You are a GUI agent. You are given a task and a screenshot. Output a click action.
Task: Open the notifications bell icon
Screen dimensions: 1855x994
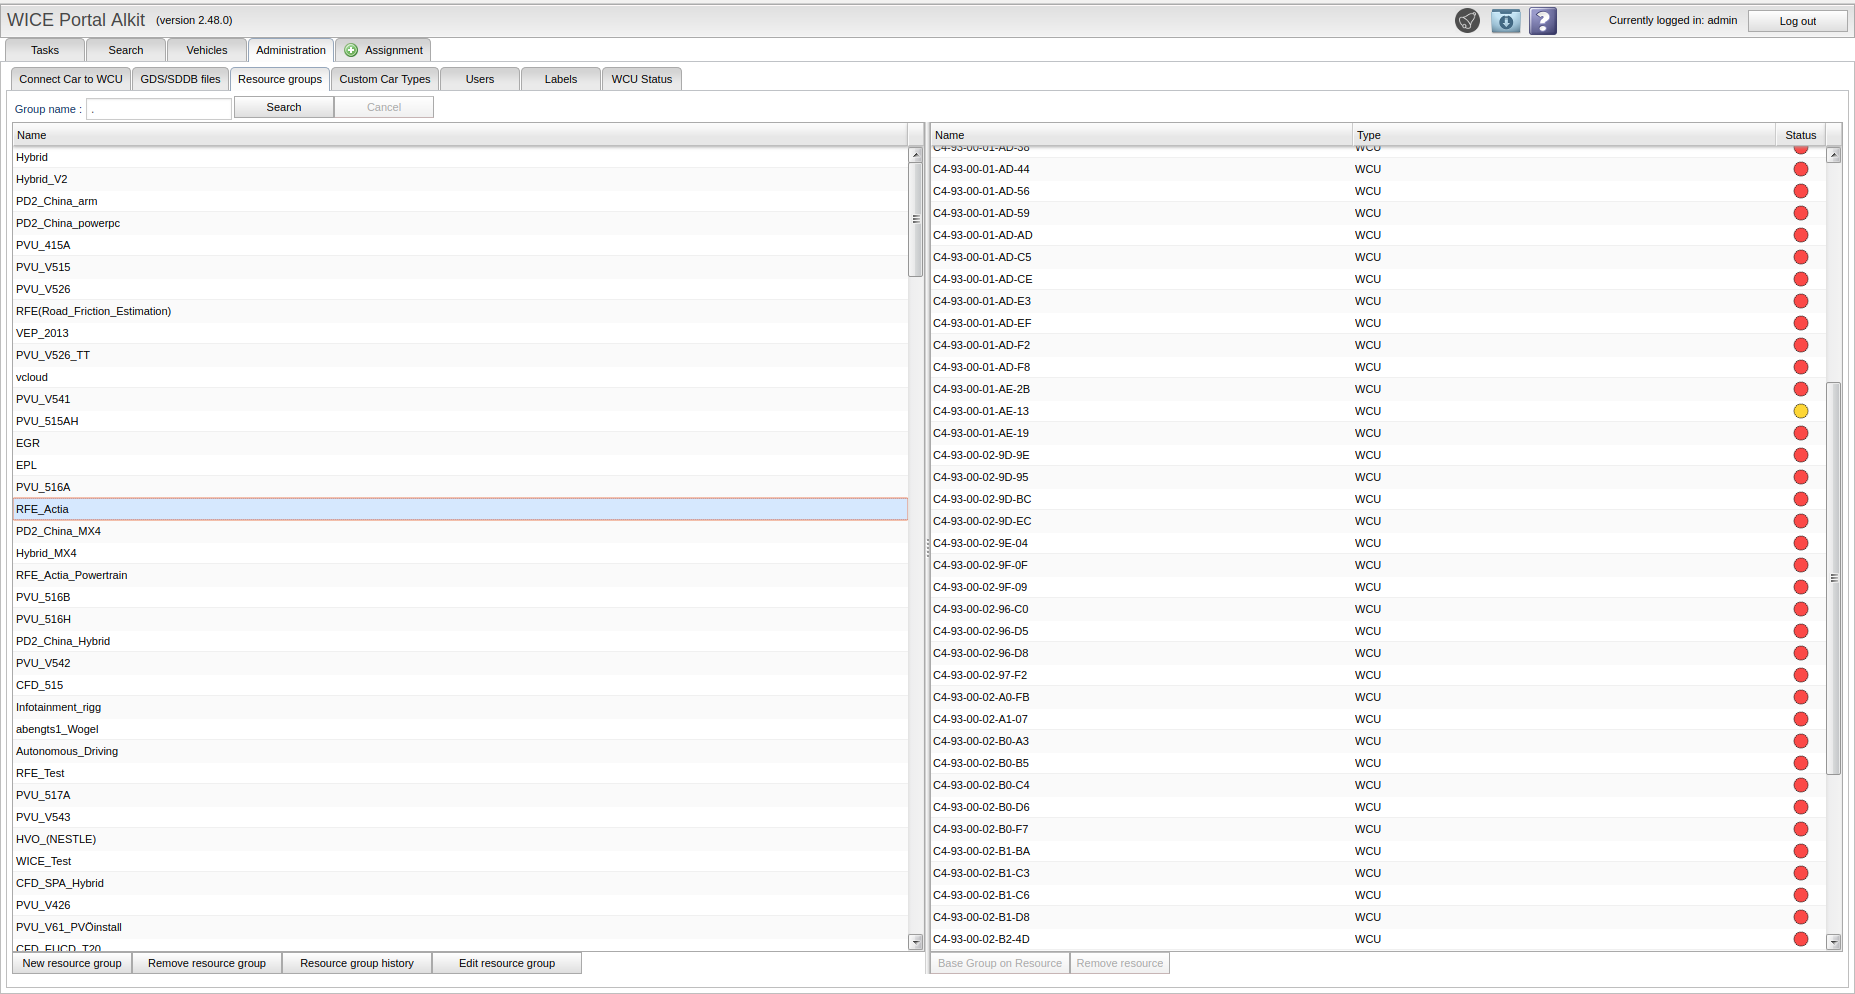pyautogui.click(x=1467, y=21)
